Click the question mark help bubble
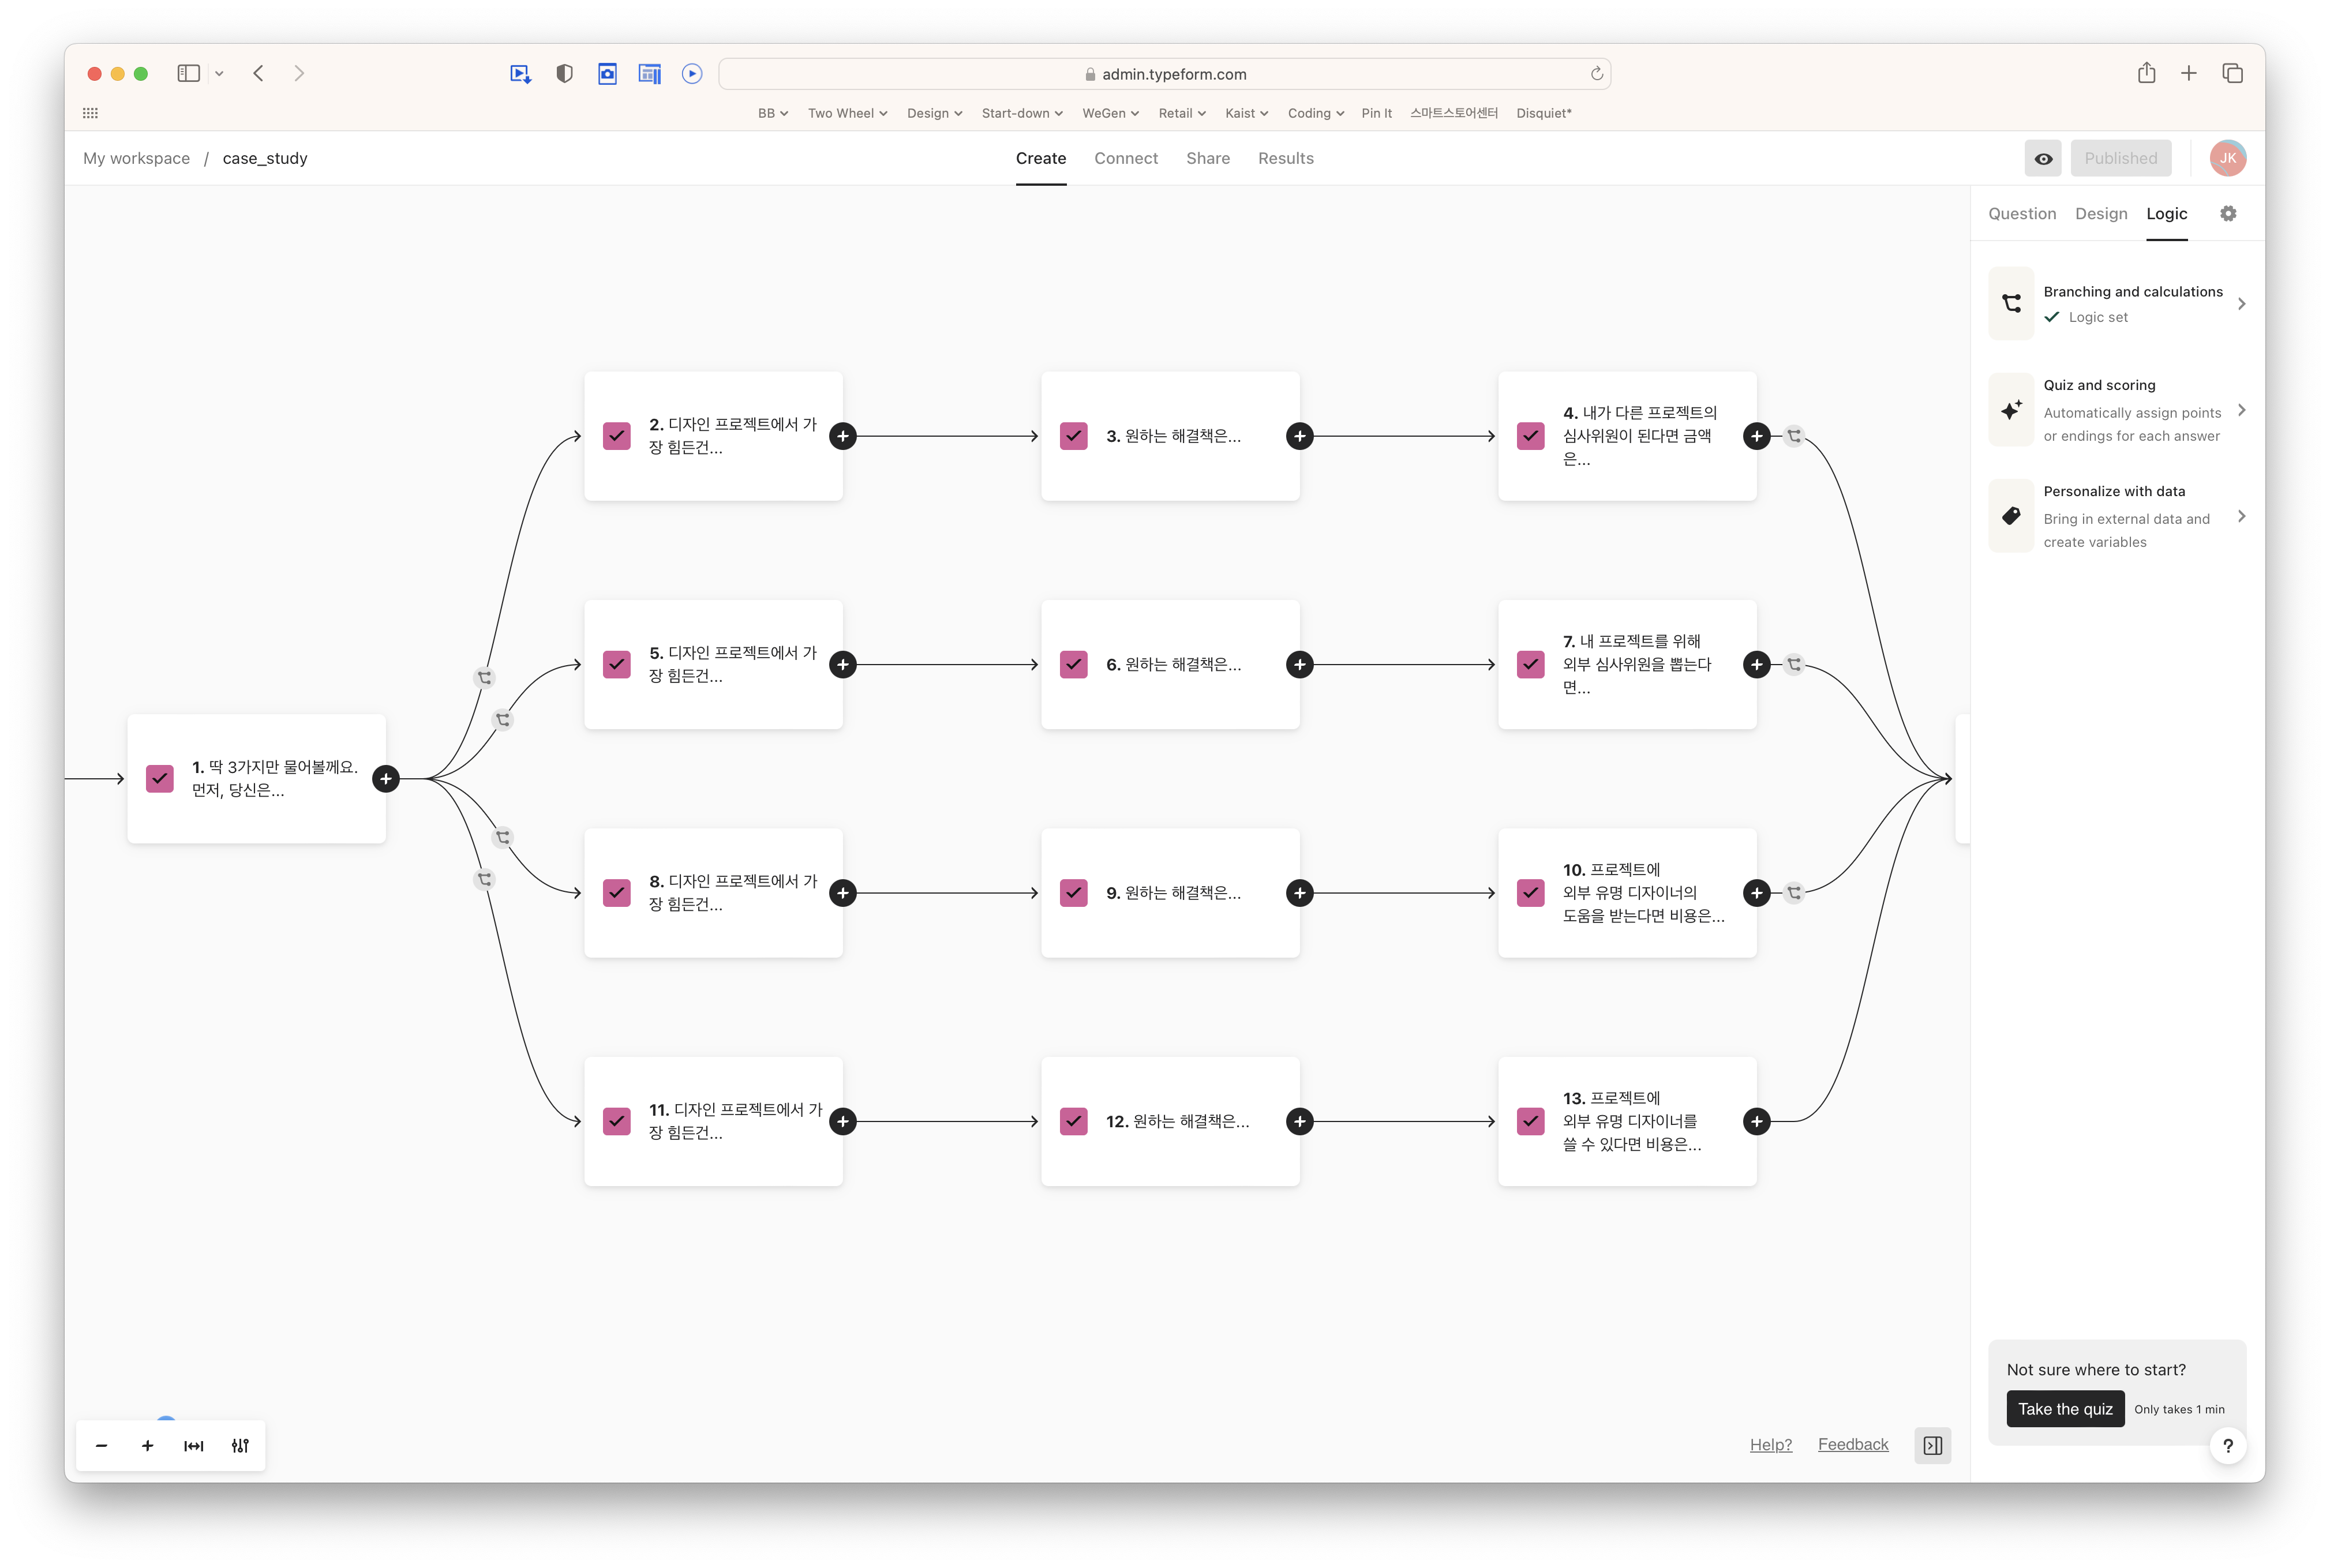2330x1568 pixels. [x=2228, y=1445]
